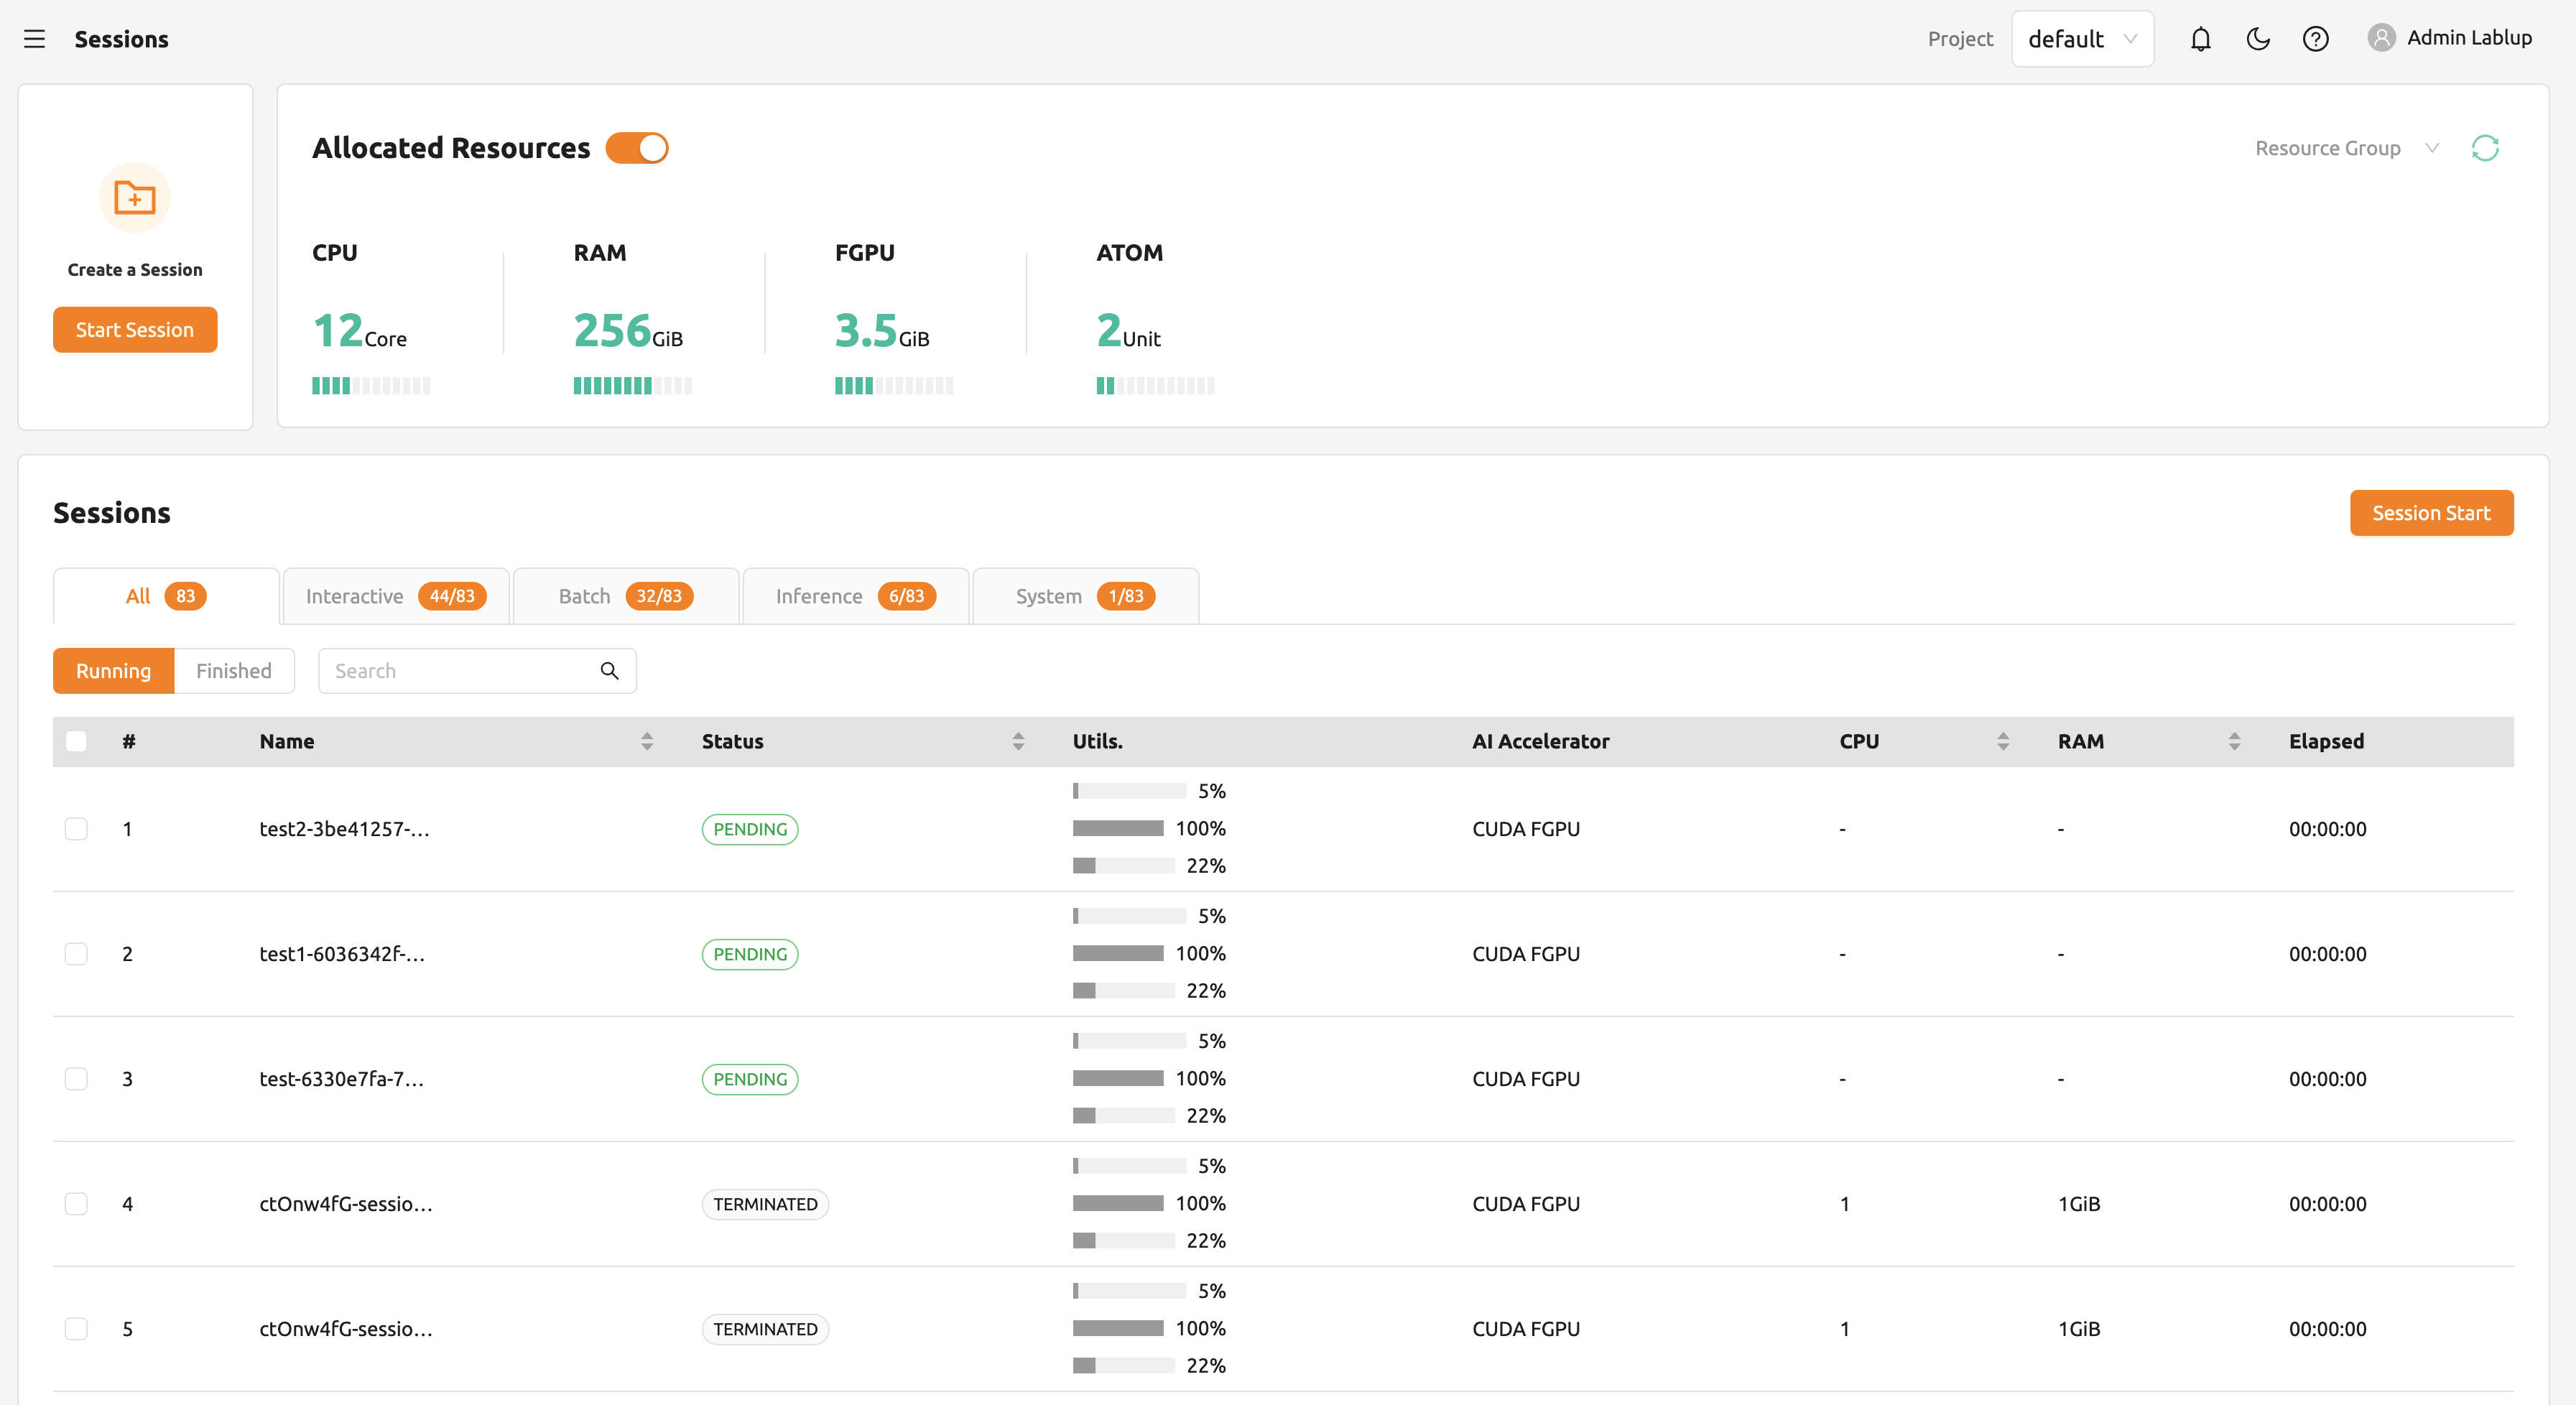Viewport: 2576px width, 1405px height.
Task: Click PENDING status tag in row 3
Action: (x=750, y=1079)
